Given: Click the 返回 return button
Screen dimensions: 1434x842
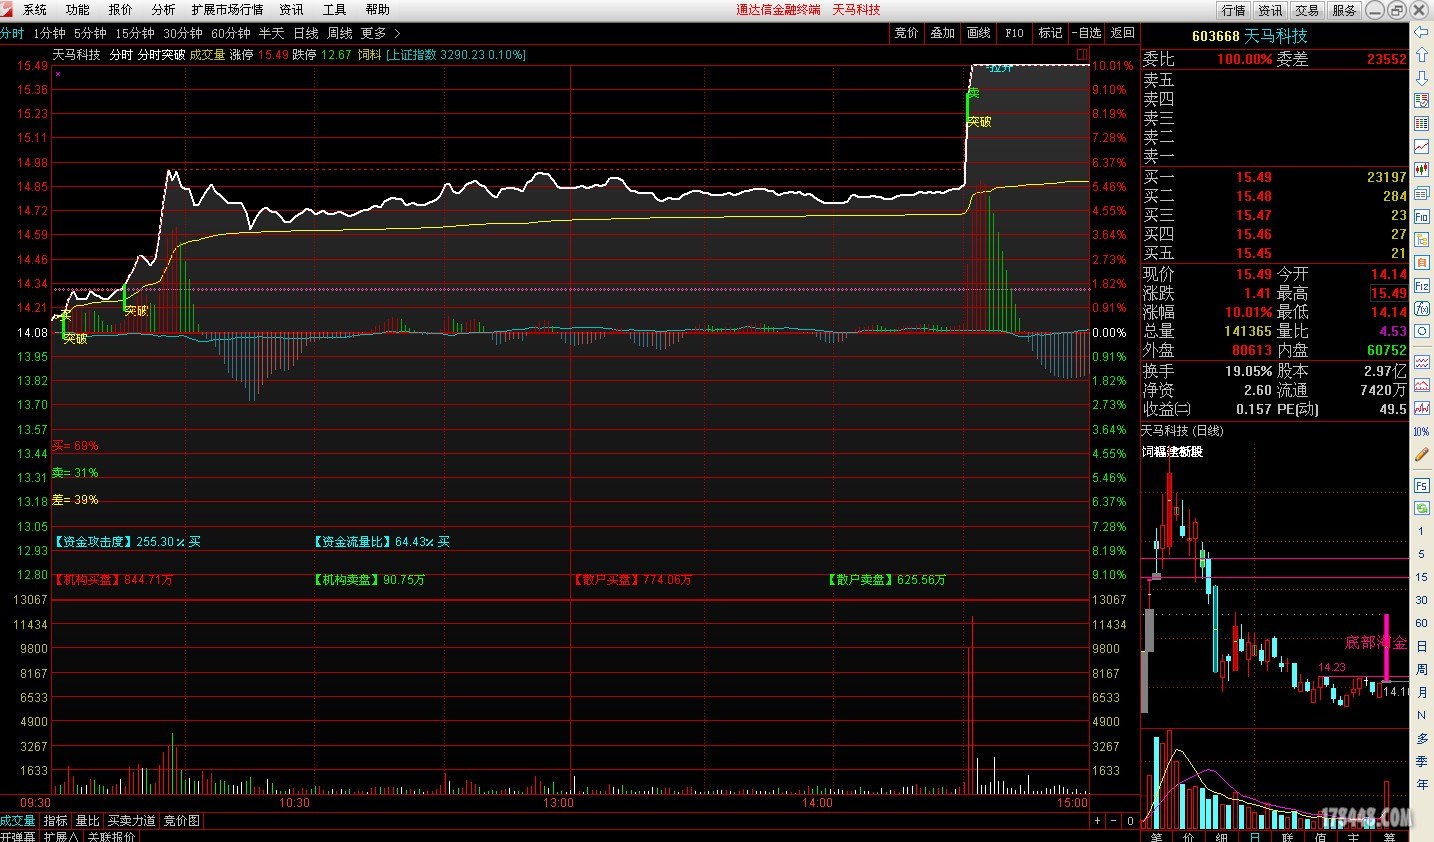Looking at the screenshot, I should [x=1123, y=33].
